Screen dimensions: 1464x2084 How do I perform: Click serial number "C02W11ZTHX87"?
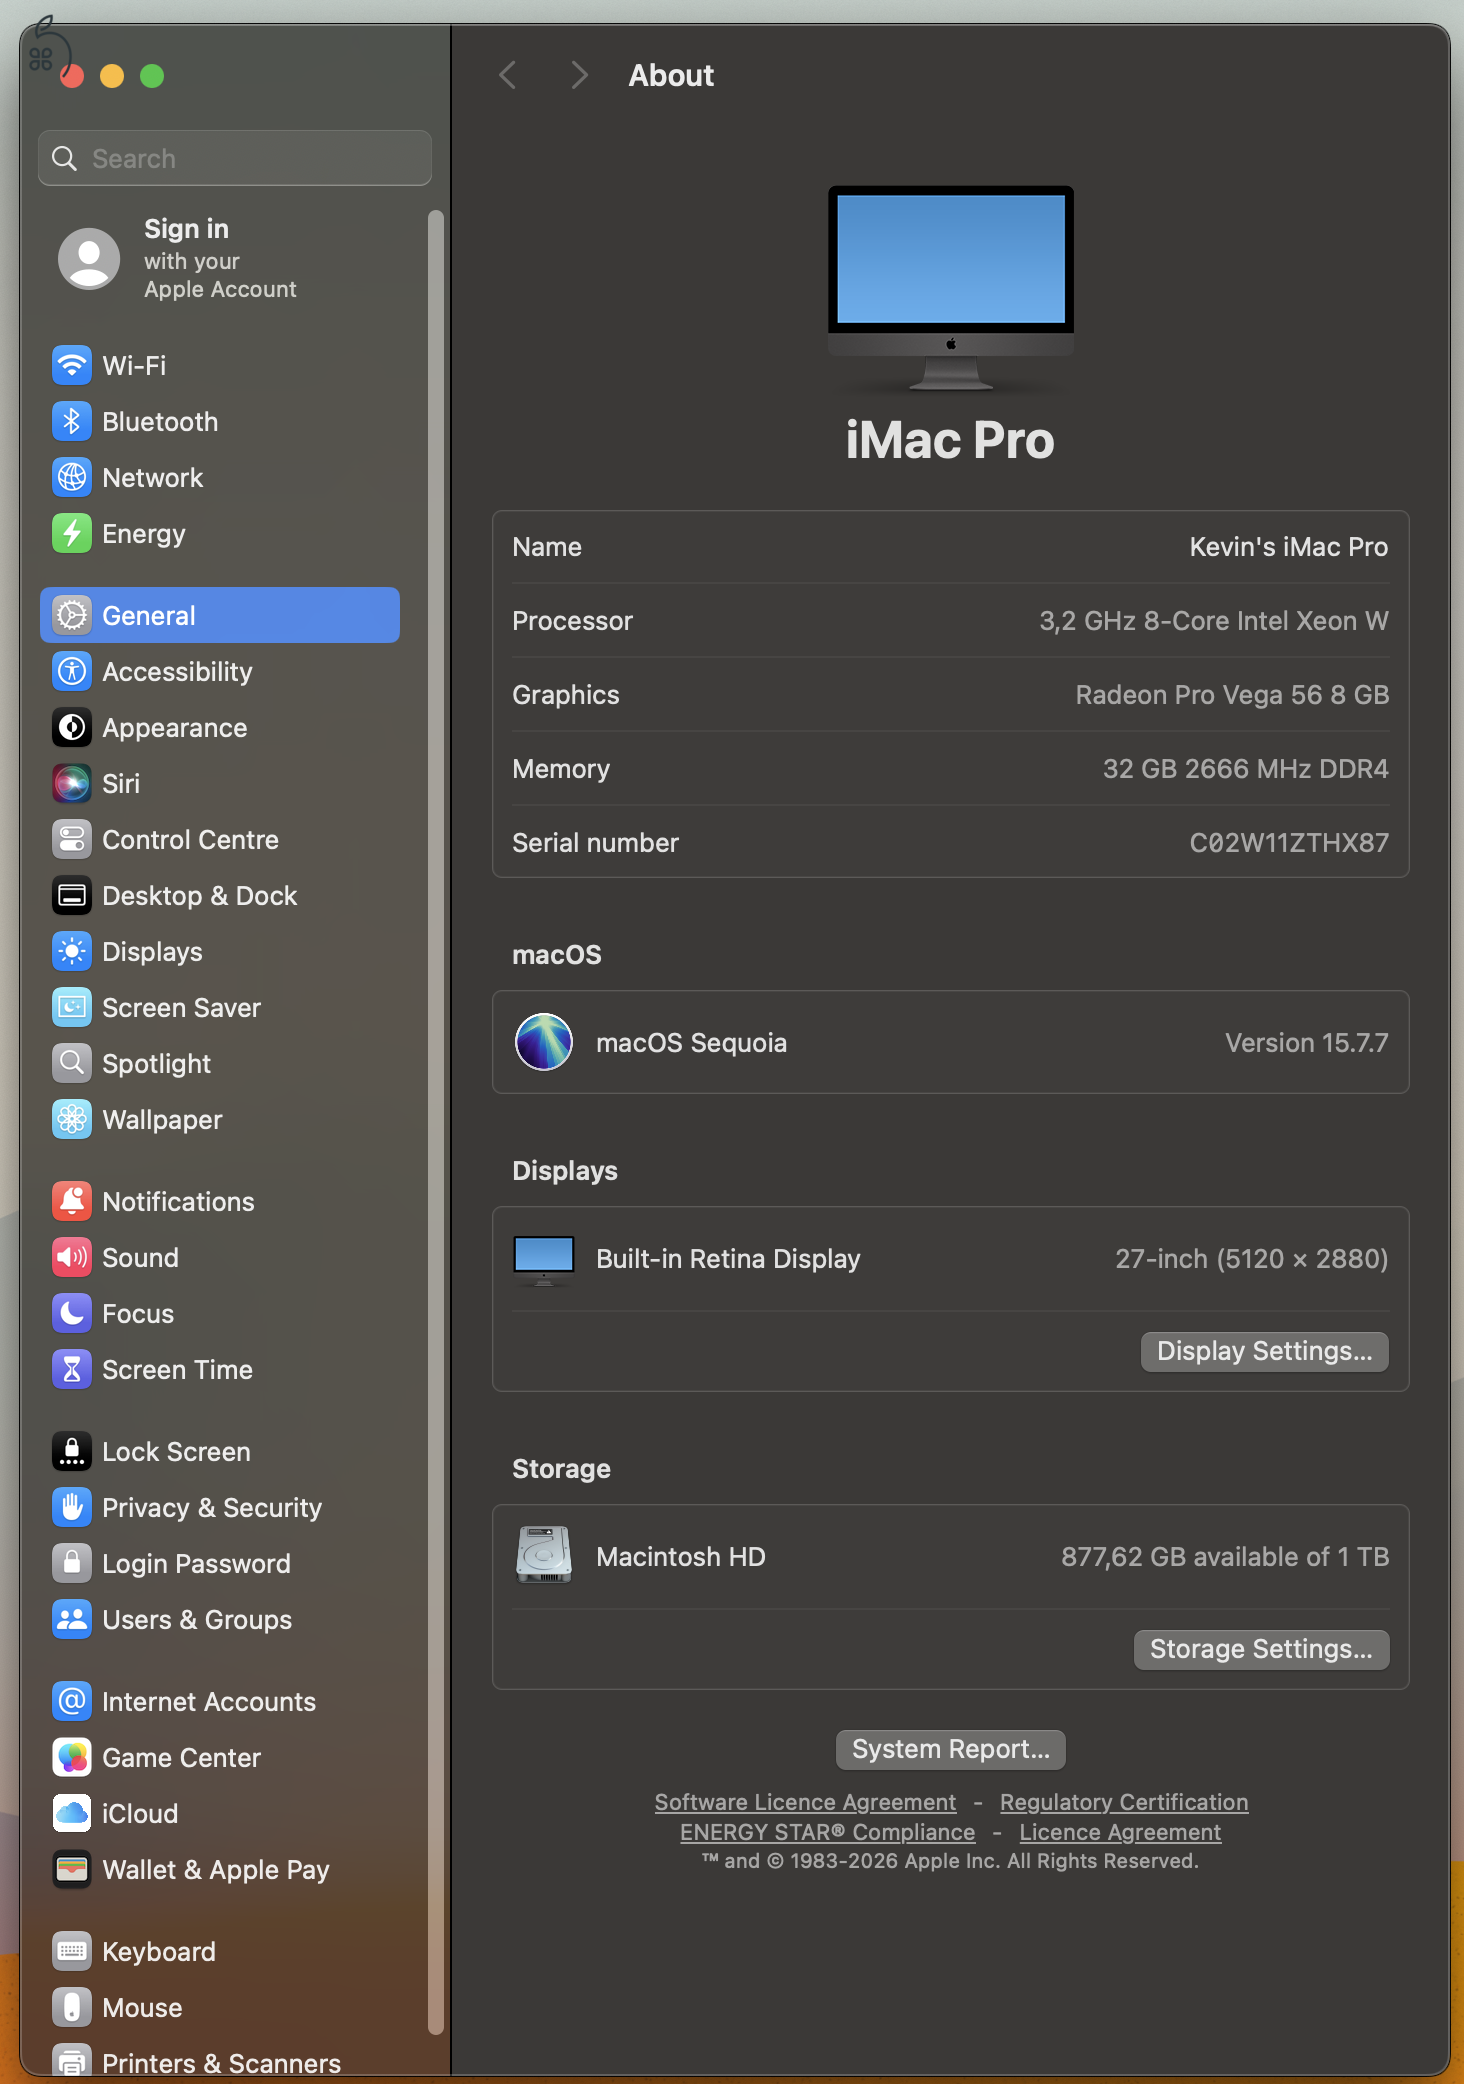tap(1289, 843)
